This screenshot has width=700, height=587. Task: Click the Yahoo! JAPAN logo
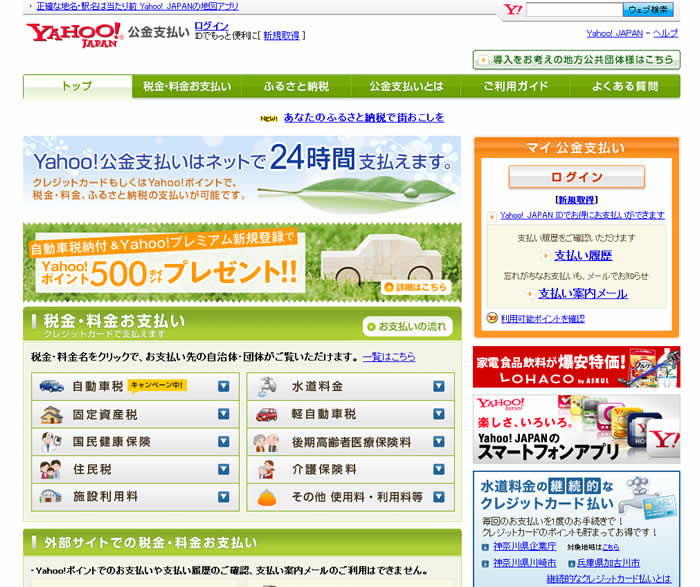pos(75,35)
